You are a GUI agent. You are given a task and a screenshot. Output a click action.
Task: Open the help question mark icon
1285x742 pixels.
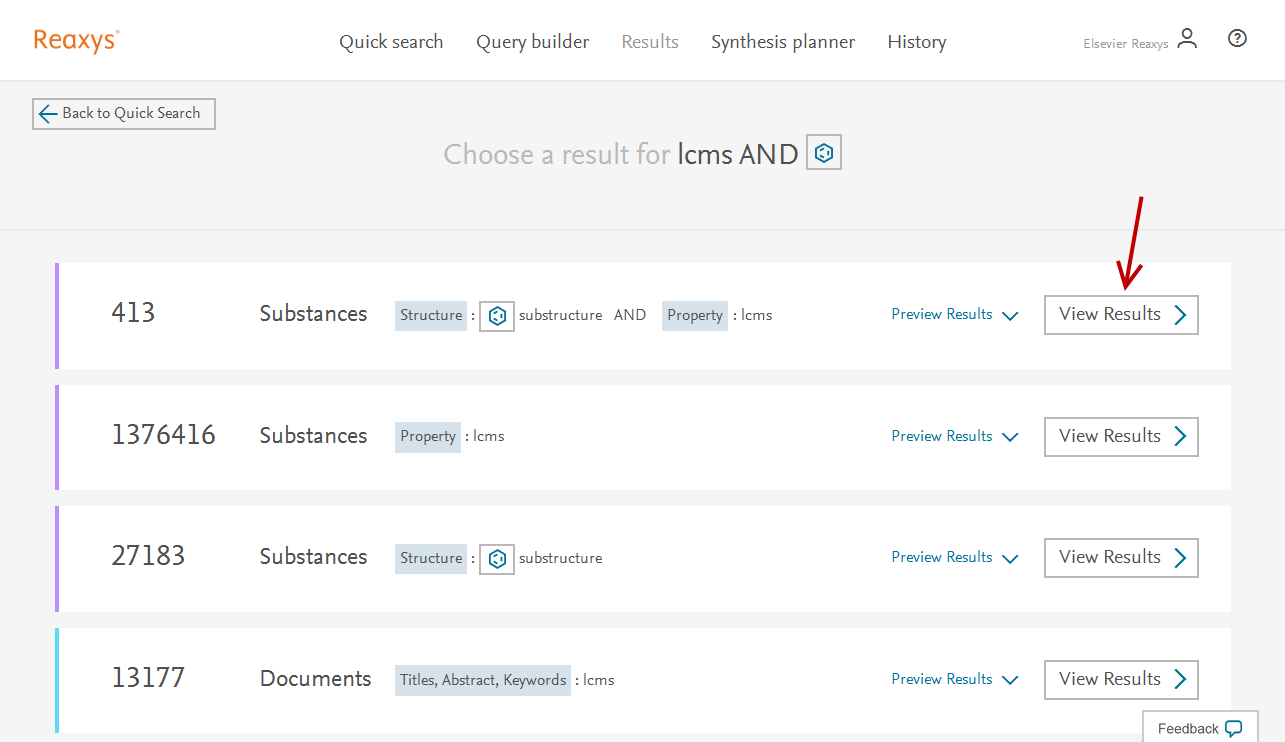1237,39
